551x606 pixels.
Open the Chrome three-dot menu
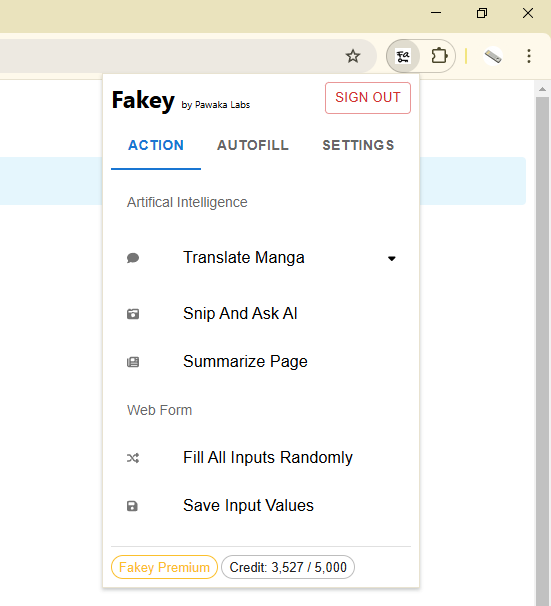529,56
